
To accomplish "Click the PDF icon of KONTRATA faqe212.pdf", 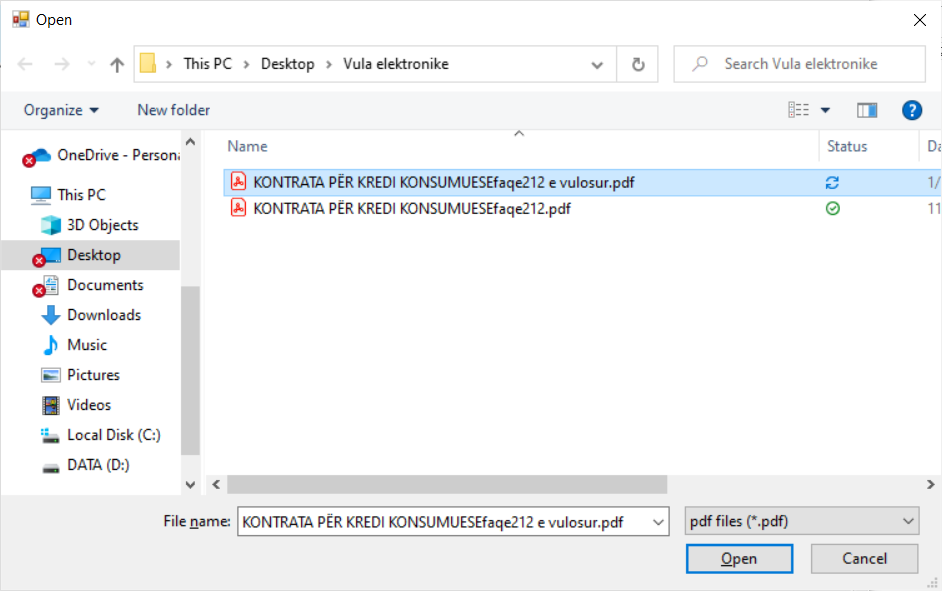I will pos(239,208).
